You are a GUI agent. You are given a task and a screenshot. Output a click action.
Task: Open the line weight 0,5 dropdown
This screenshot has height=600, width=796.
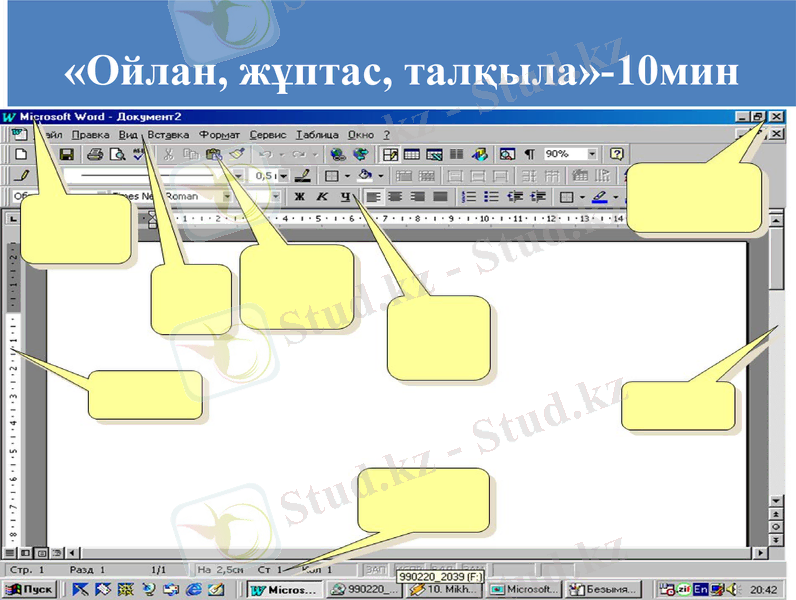(x=283, y=176)
